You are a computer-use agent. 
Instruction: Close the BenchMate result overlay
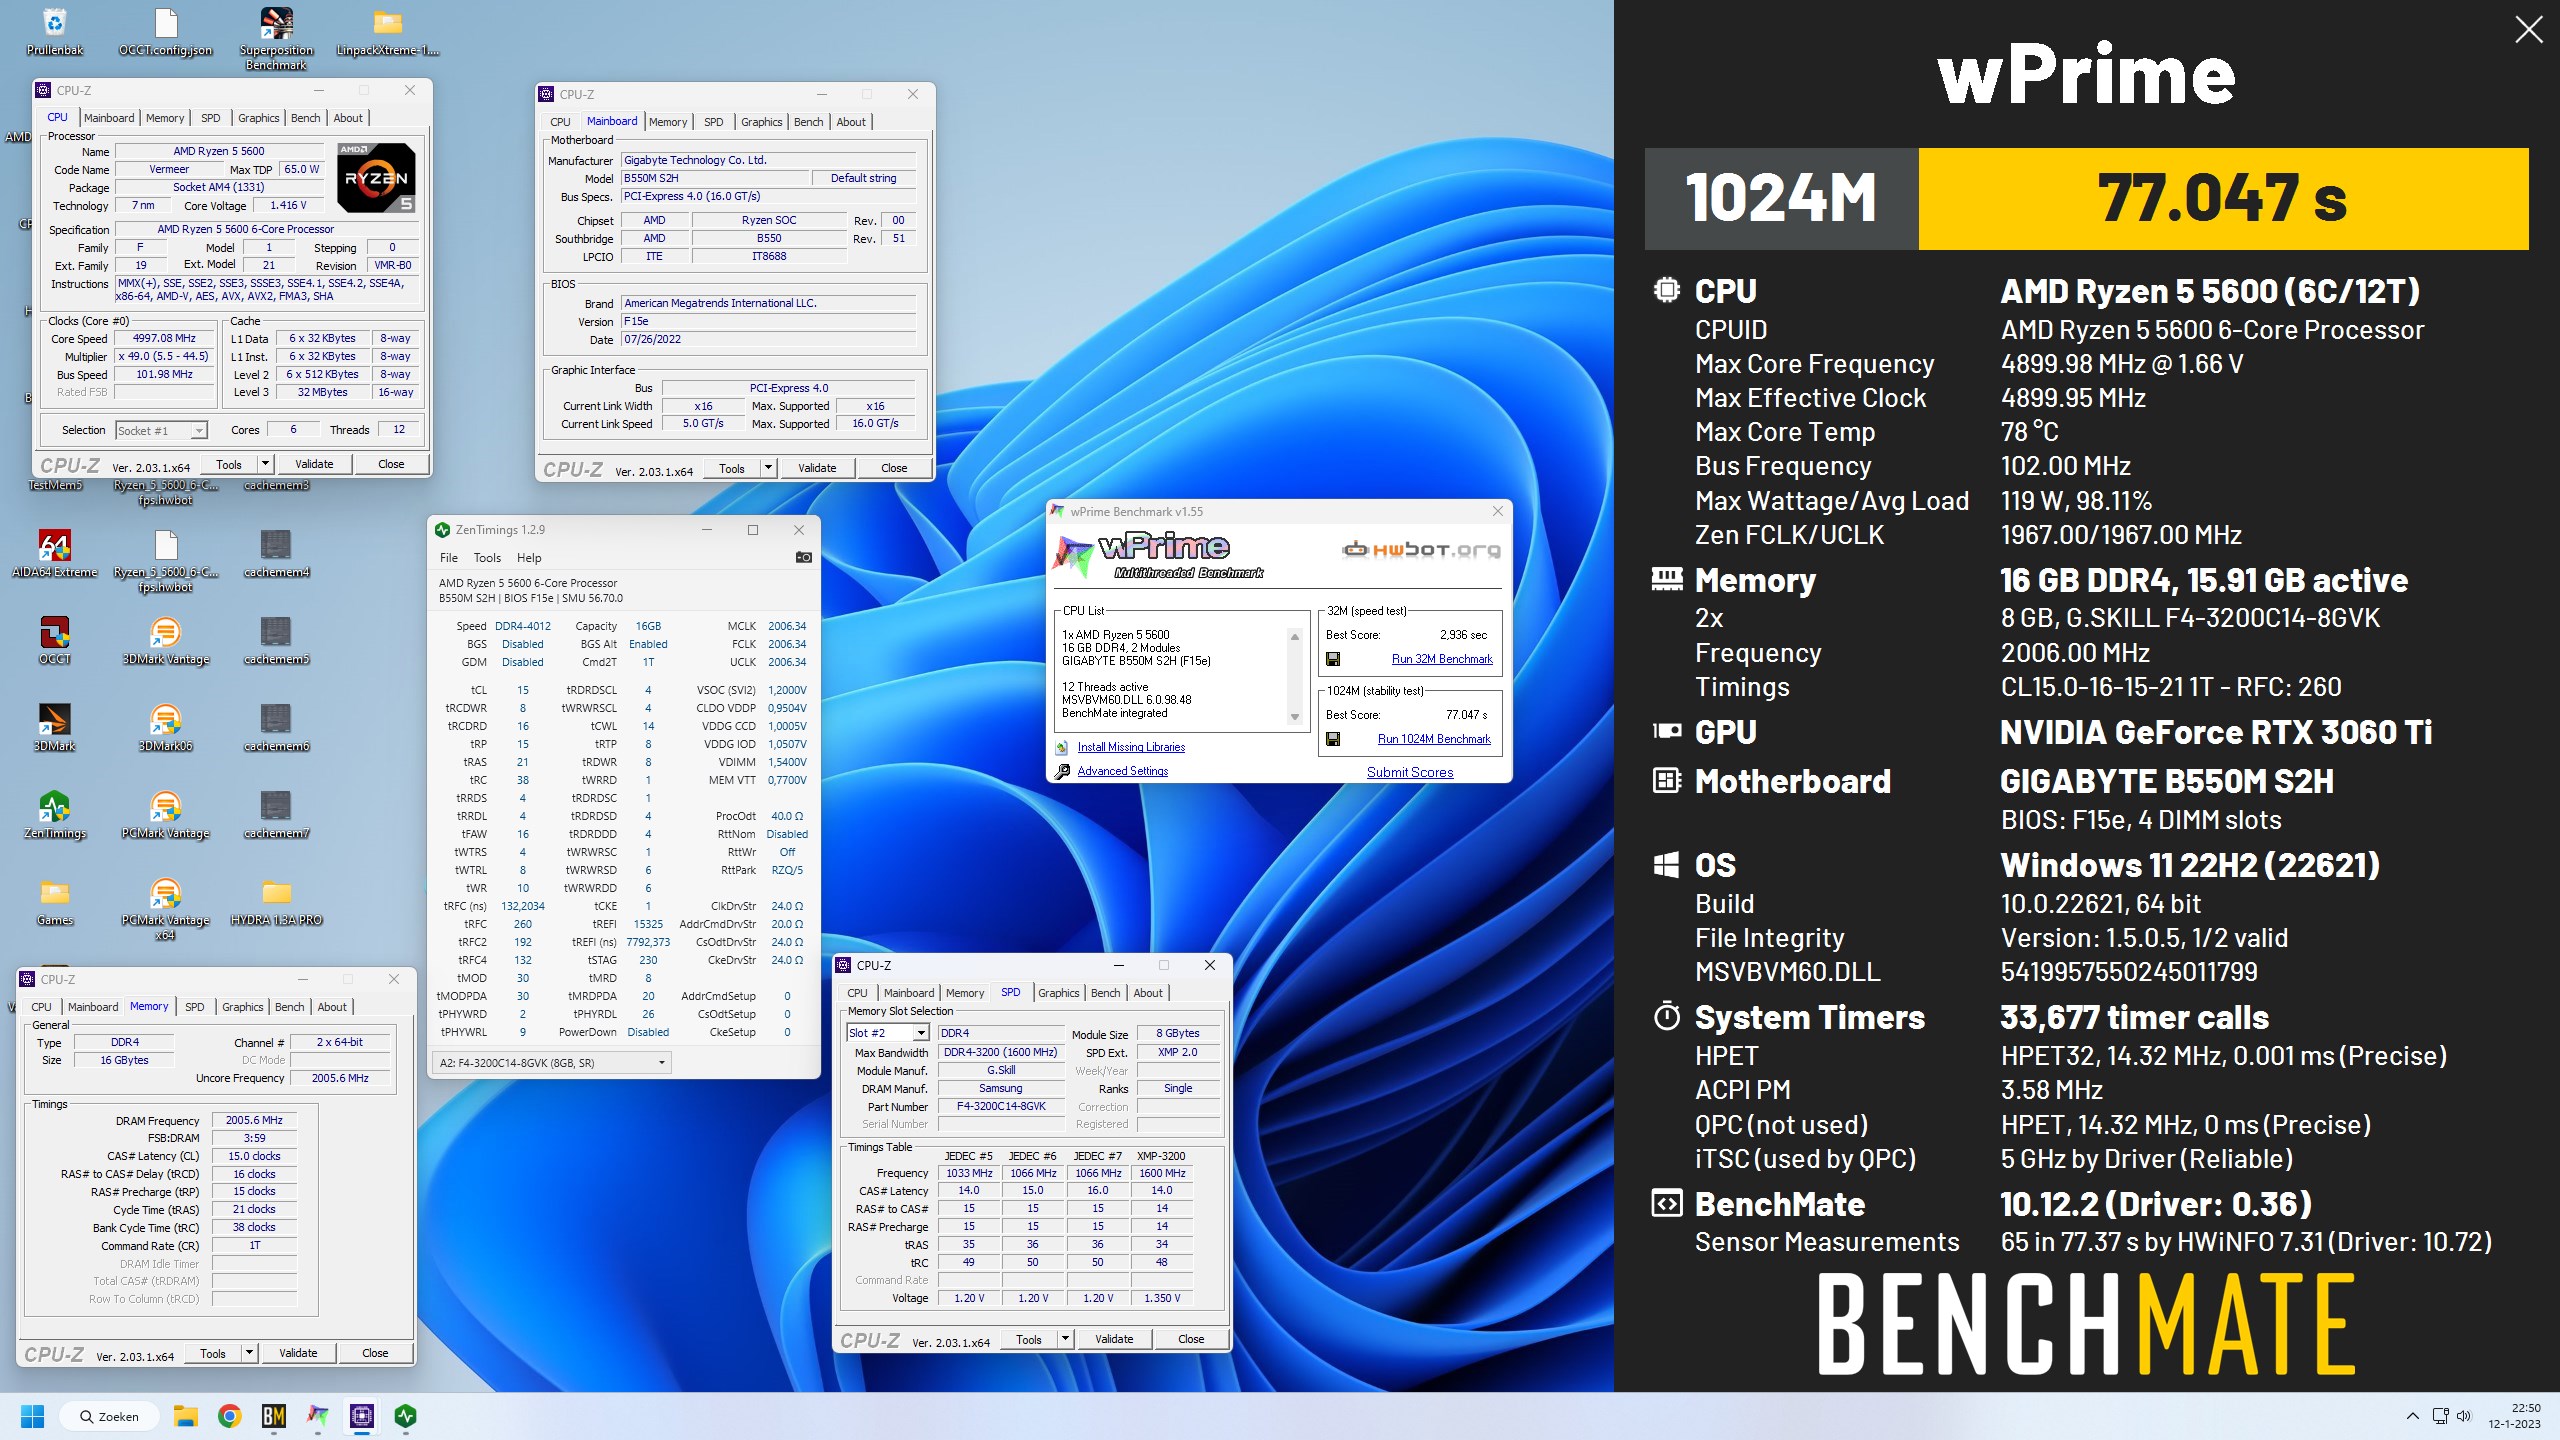[x=2529, y=30]
